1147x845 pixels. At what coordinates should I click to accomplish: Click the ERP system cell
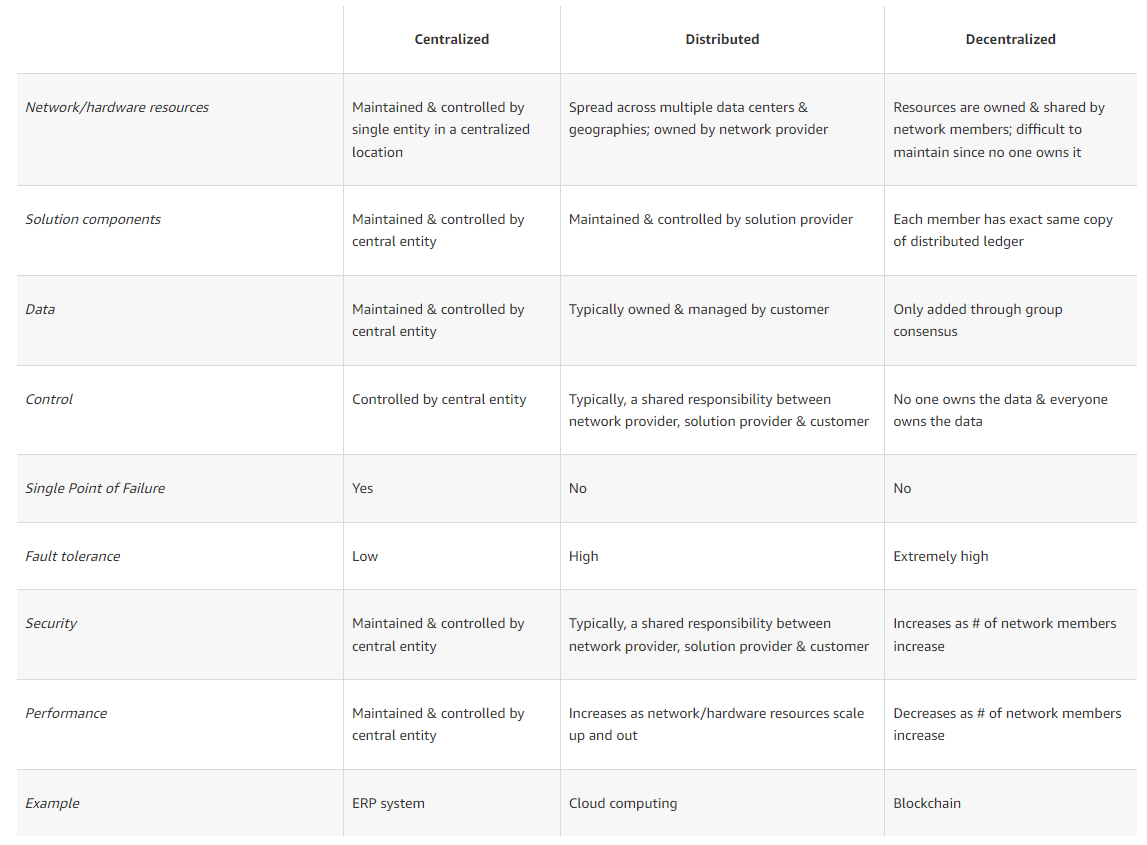click(388, 803)
